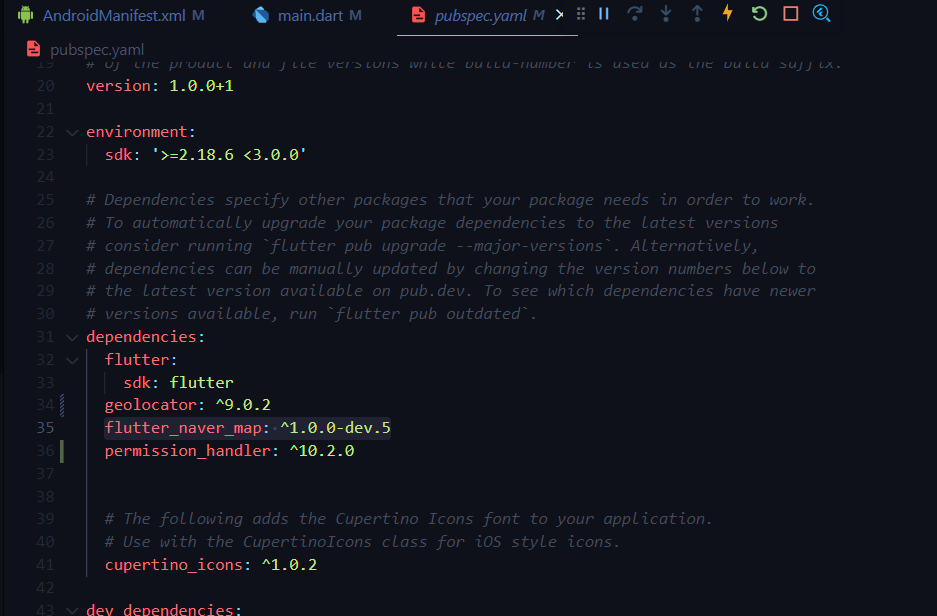Screen dimensions: 937x616
Task: Click the modified gutter marker on line 34
Action: coord(62,405)
